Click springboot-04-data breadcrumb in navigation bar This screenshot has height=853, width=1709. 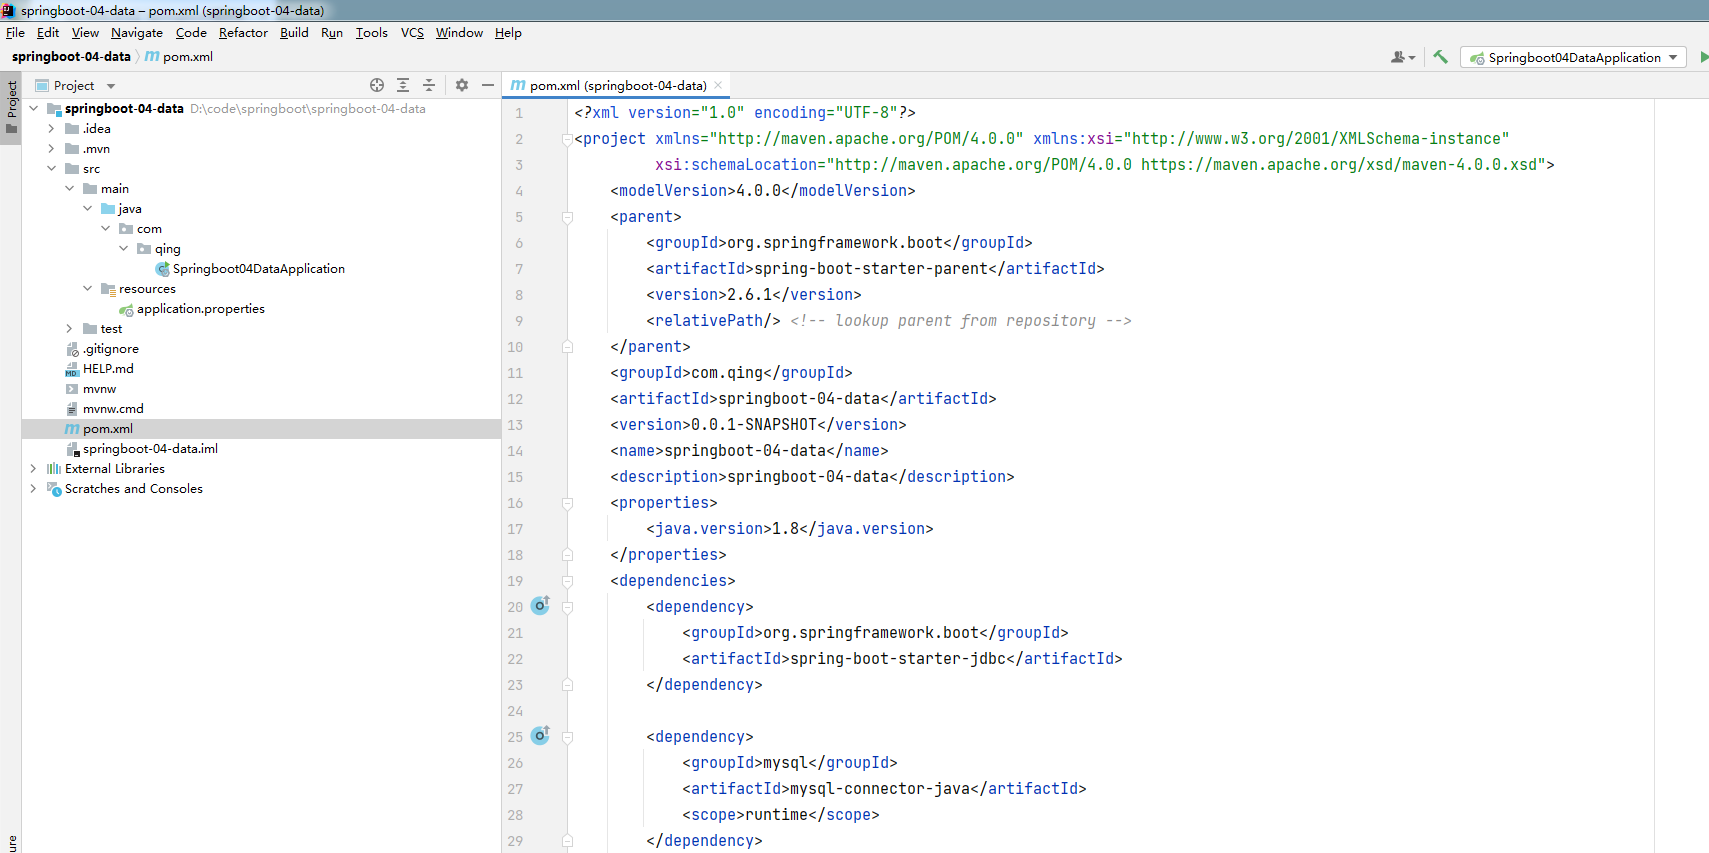[x=71, y=57]
